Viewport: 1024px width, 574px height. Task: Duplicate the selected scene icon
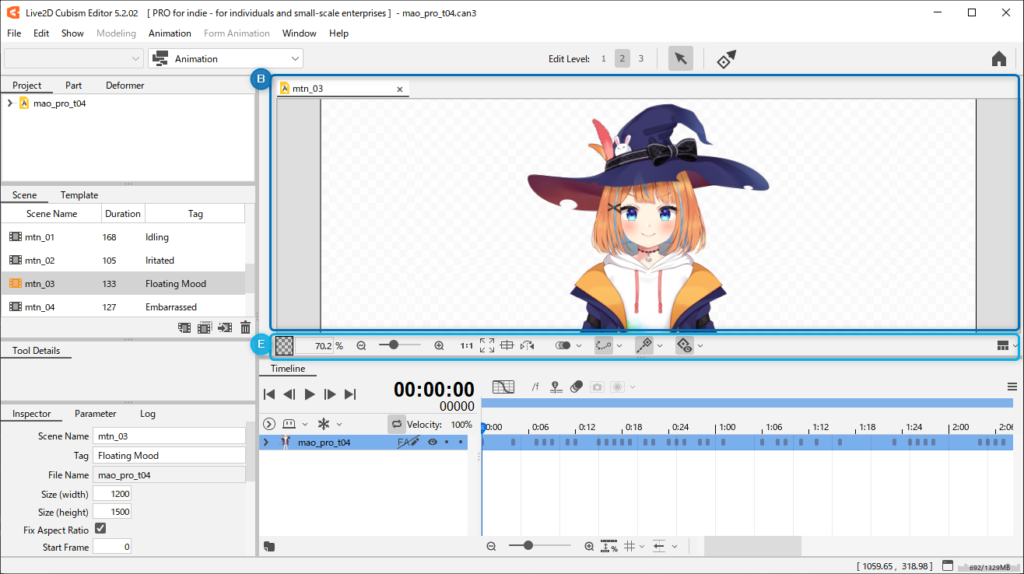pos(204,328)
